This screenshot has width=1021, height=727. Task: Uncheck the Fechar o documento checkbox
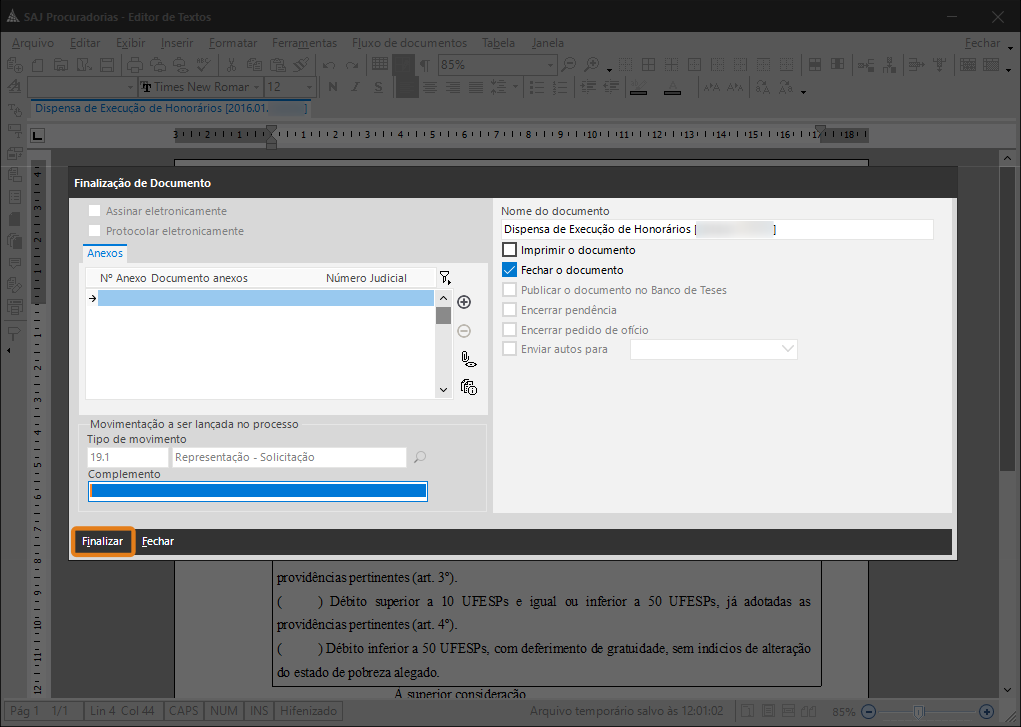(510, 270)
